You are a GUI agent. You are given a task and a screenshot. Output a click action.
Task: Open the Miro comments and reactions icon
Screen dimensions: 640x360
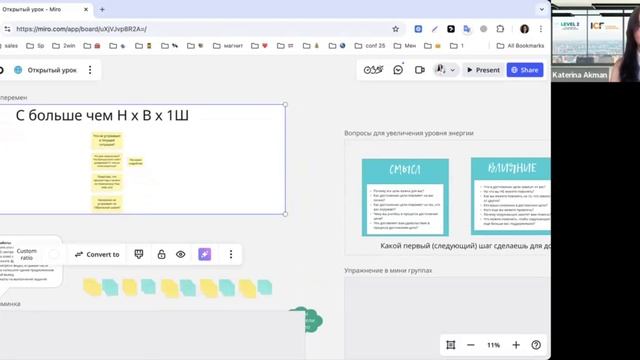[398, 70]
